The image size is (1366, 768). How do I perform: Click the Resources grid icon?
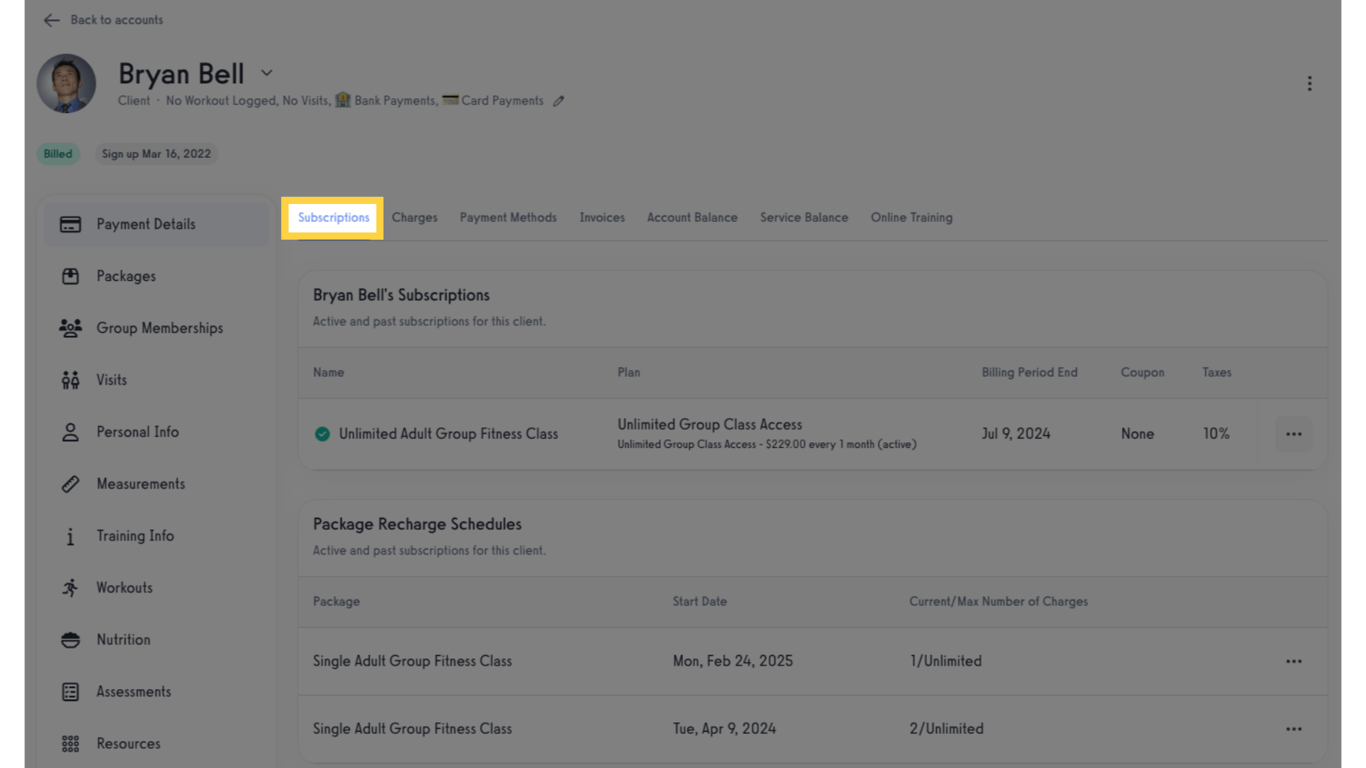(x=68, y=744)
